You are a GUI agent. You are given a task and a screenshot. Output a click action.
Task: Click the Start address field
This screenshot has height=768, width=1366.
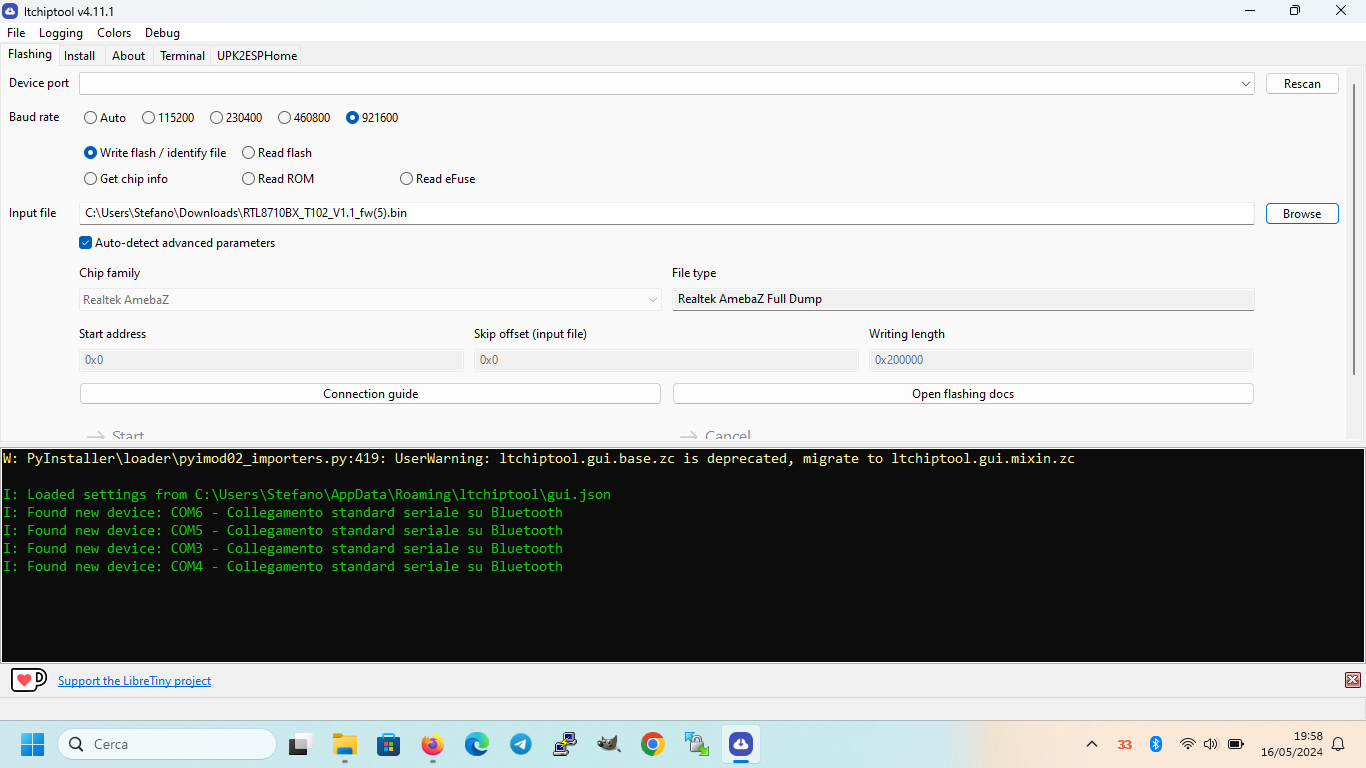tap(271, 360)
